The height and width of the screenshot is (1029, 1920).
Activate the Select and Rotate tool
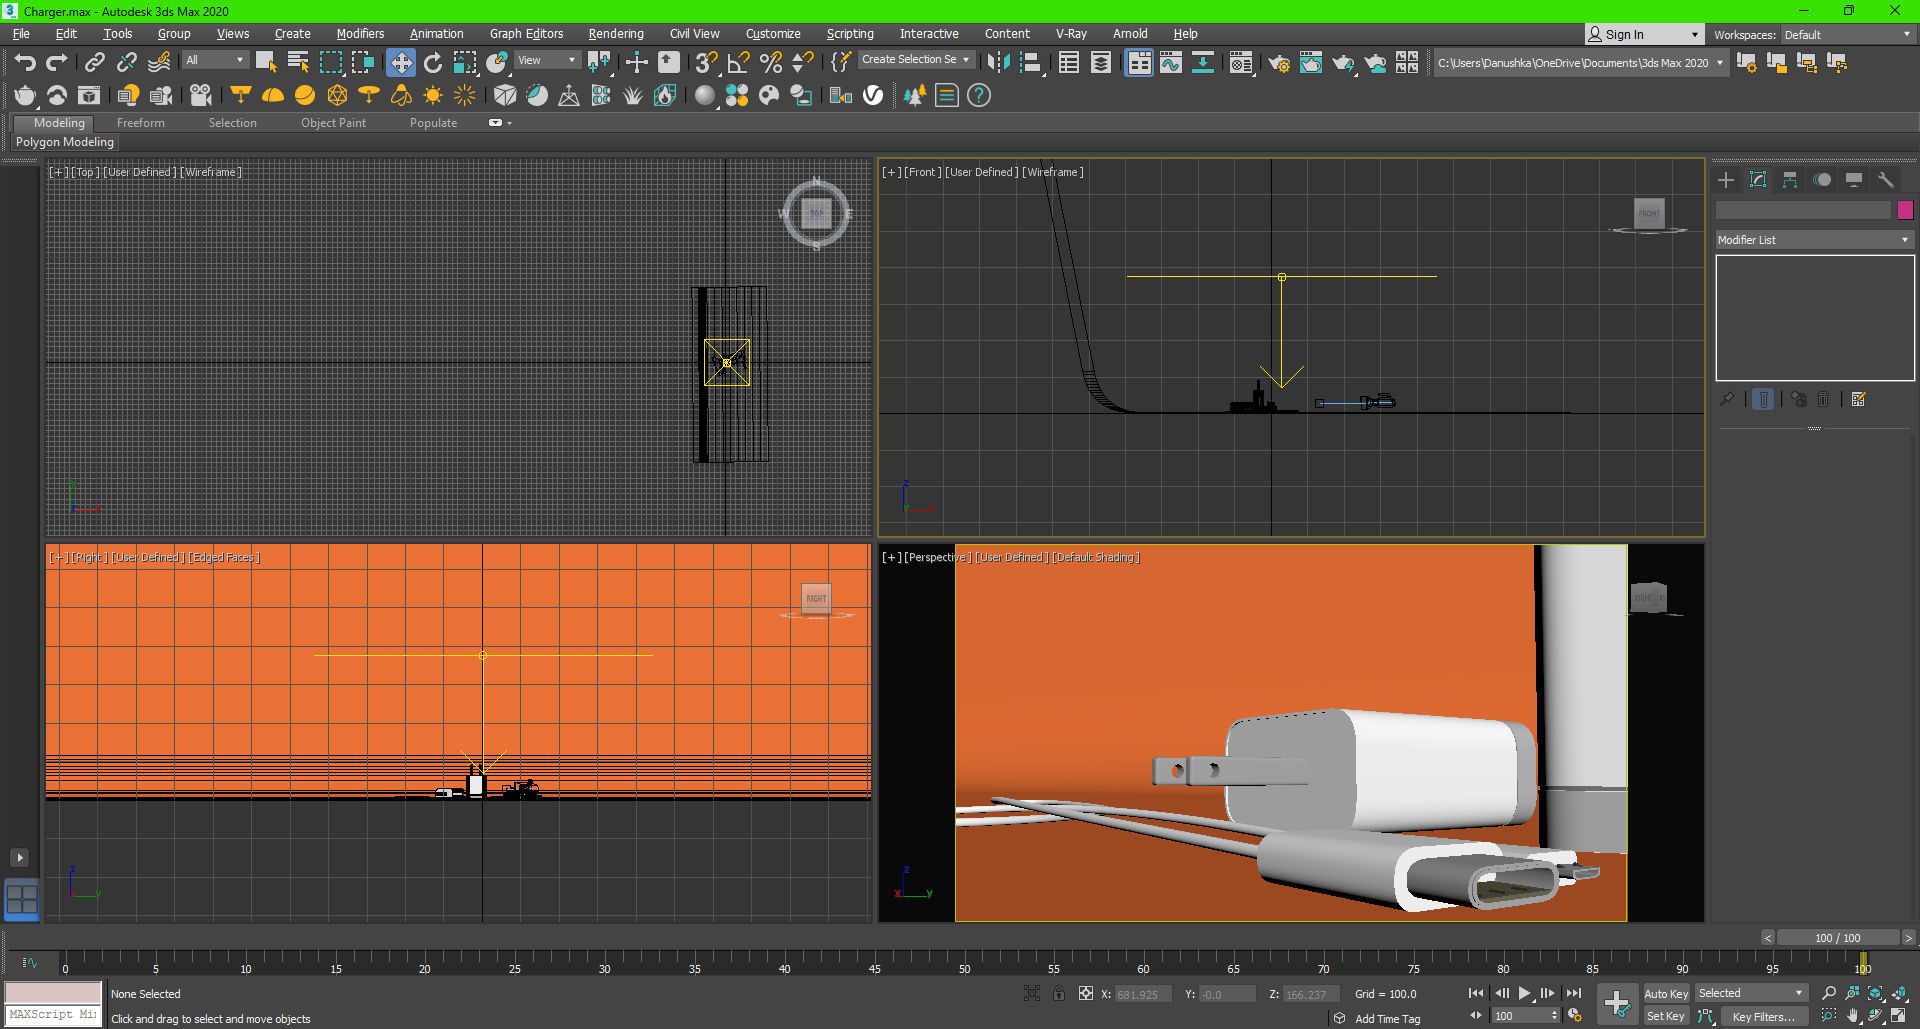pyautogui.click(x=433, y=62)
